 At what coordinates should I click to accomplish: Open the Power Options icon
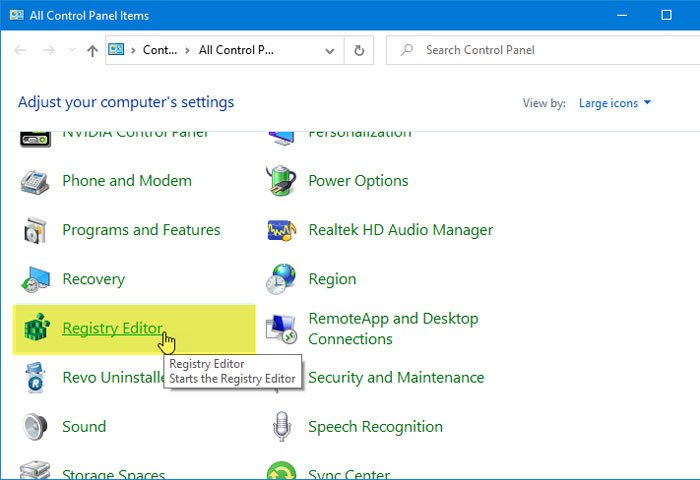(282, 181)
